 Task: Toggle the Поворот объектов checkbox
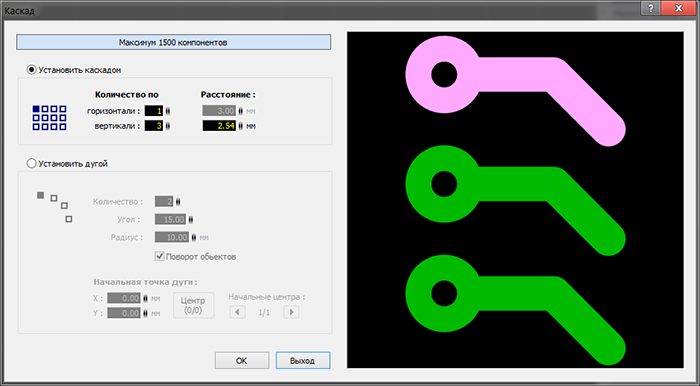(159, 257)
